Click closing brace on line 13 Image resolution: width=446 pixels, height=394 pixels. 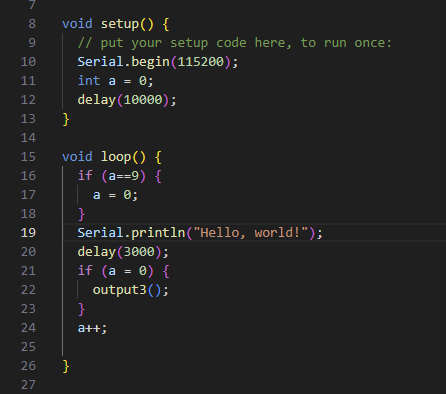[66, 119]
